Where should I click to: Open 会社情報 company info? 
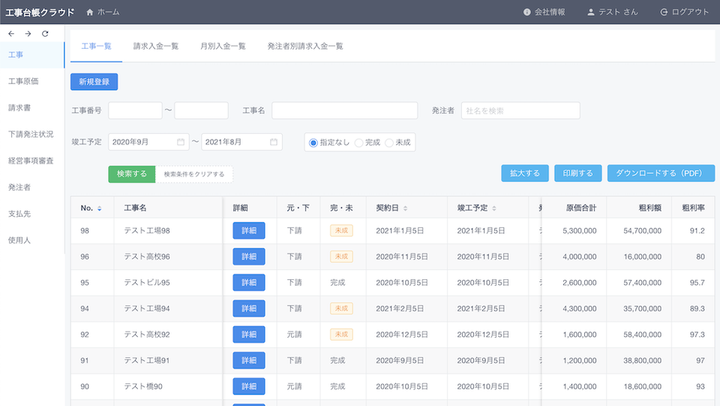[x=544, y=12]
